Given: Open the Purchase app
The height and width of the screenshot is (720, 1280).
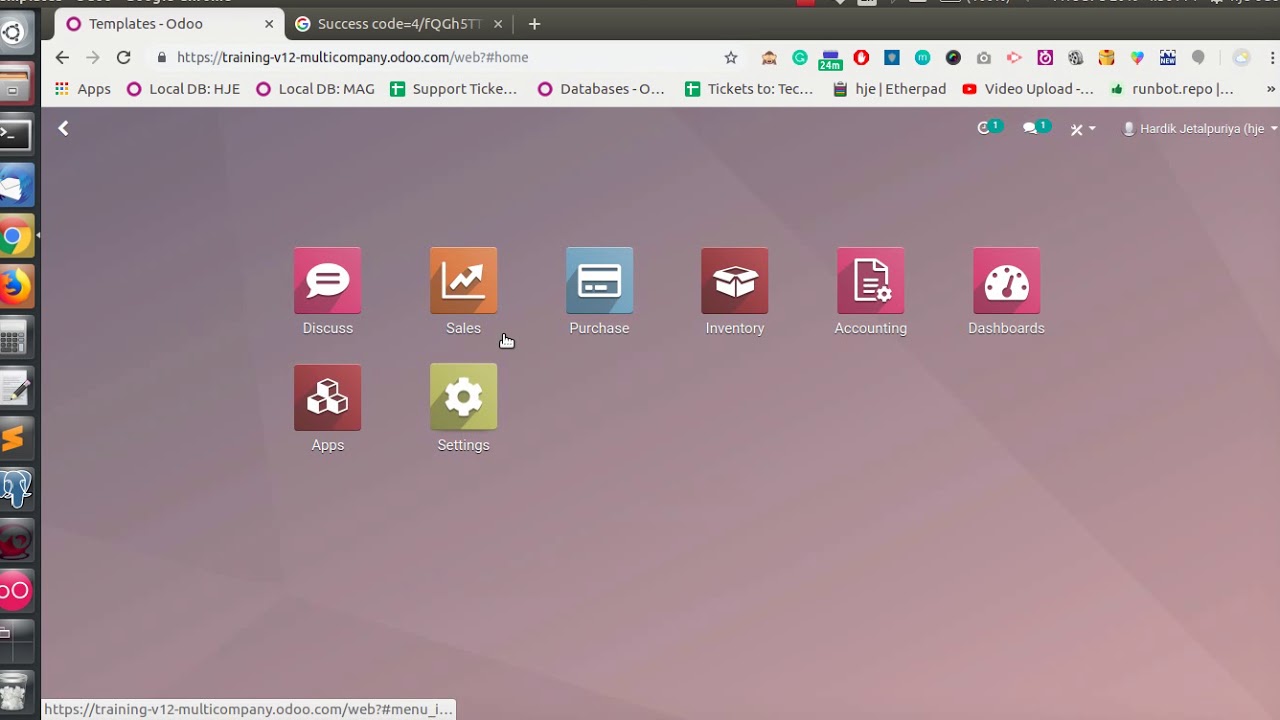Looking at the screenshot, I should (x=599, y=291).
